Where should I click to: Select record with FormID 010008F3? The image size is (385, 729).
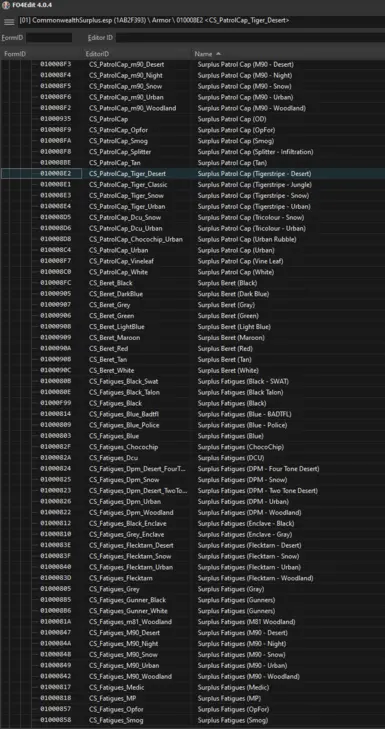point(192,65)
